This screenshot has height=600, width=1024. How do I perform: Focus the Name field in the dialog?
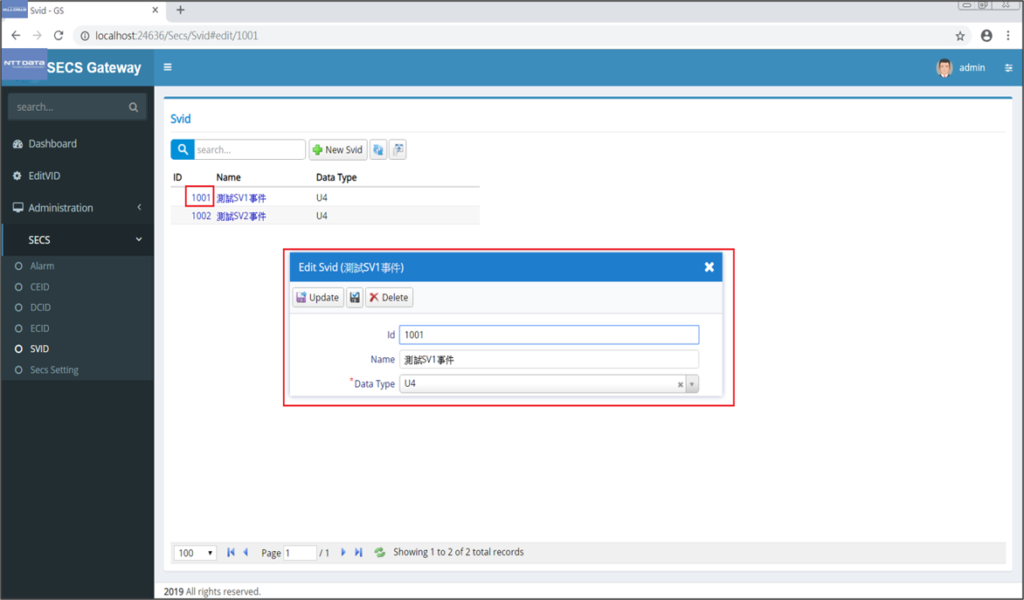tap(549, 360)
